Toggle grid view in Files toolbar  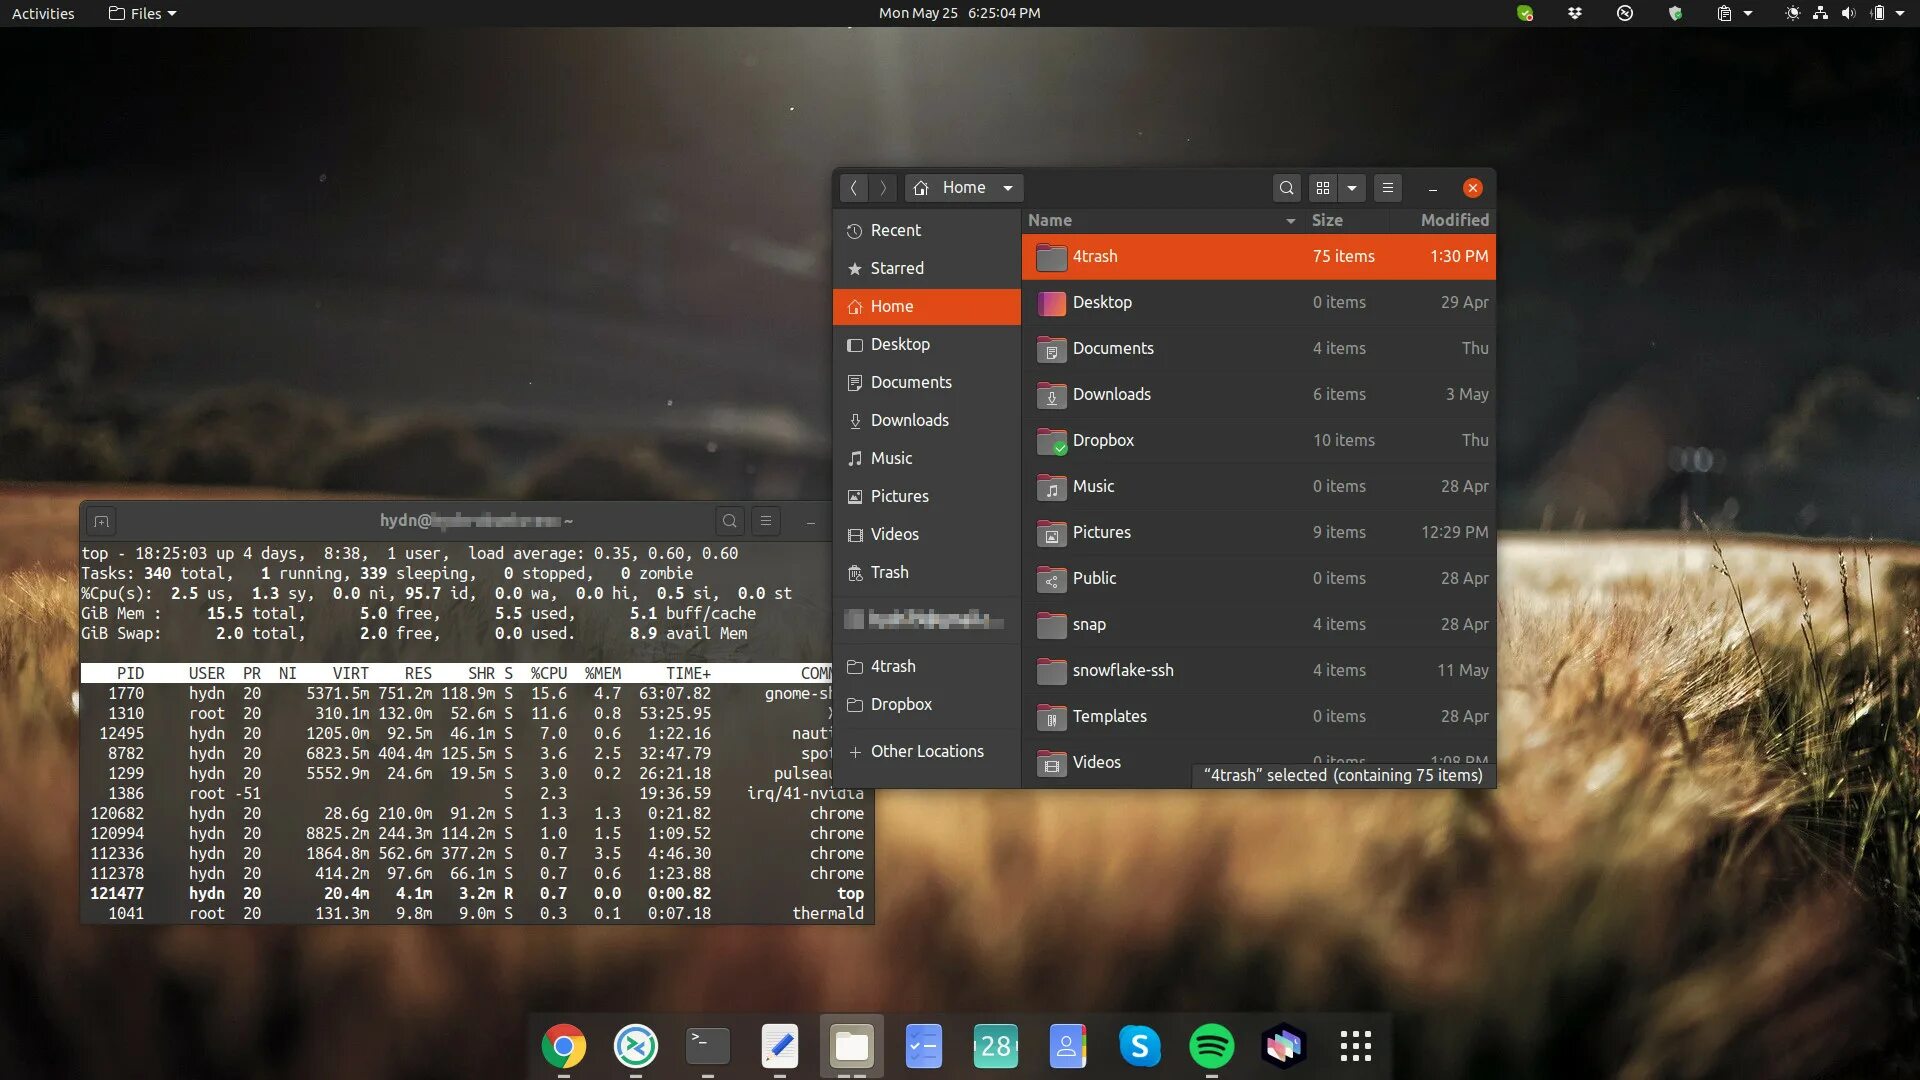pos(1323,188)
